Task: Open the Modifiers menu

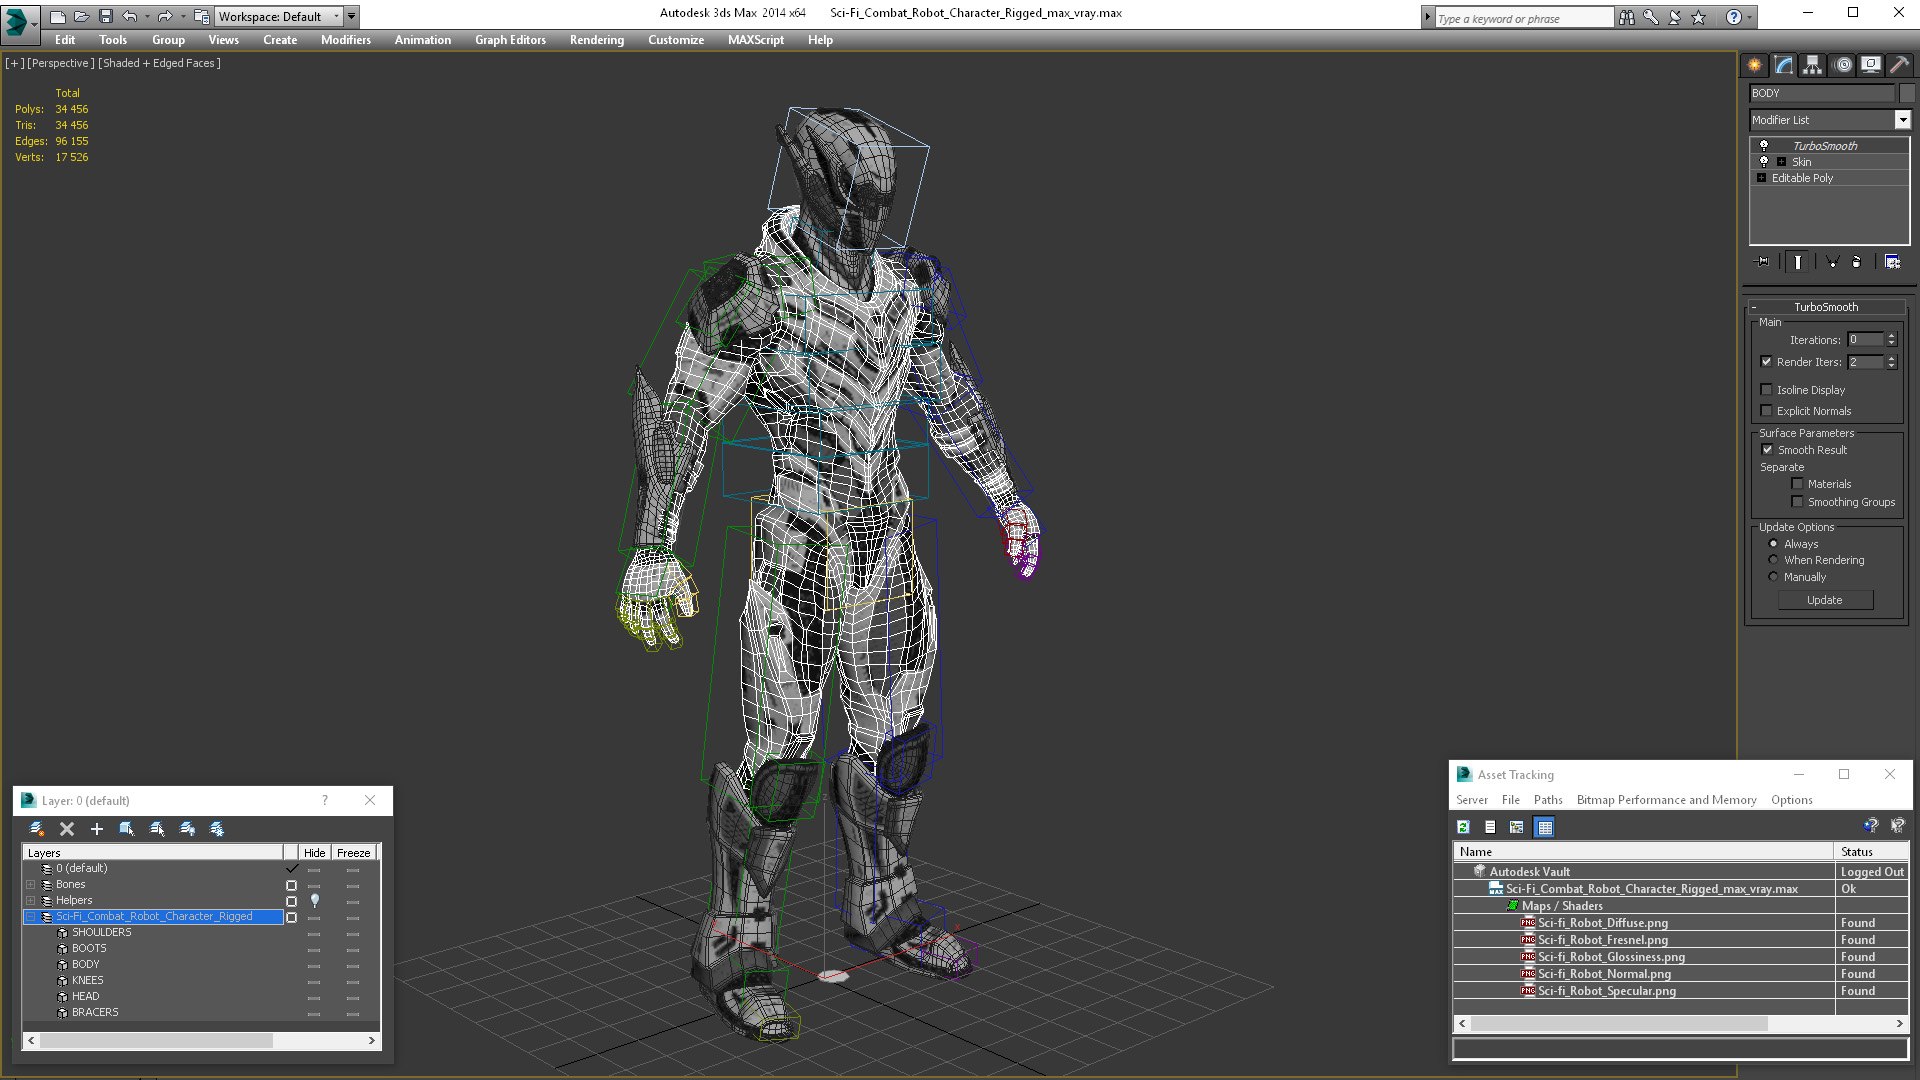Action: click(x=346, y=40)
